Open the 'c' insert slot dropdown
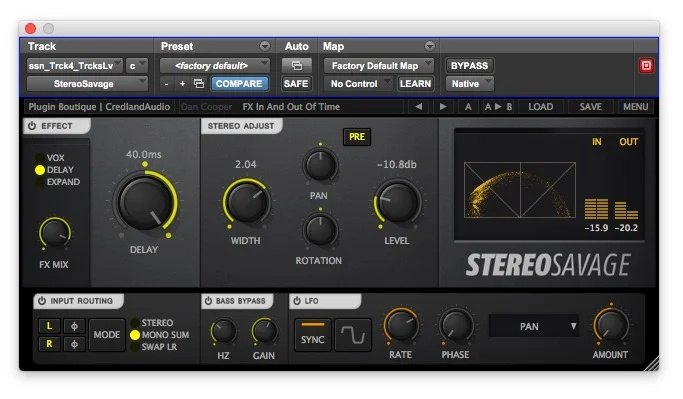This screenshot has height=399, width=683. tap(137, 66)
